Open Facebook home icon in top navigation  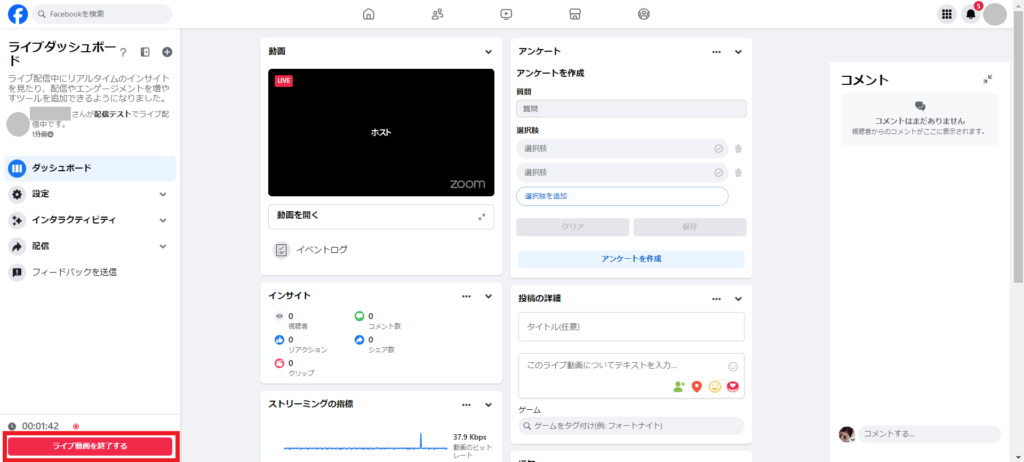click(x=369, y=14)
